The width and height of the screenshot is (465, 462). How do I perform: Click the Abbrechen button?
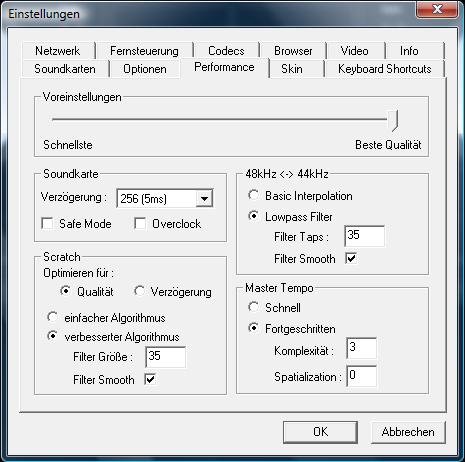point(408,432)
